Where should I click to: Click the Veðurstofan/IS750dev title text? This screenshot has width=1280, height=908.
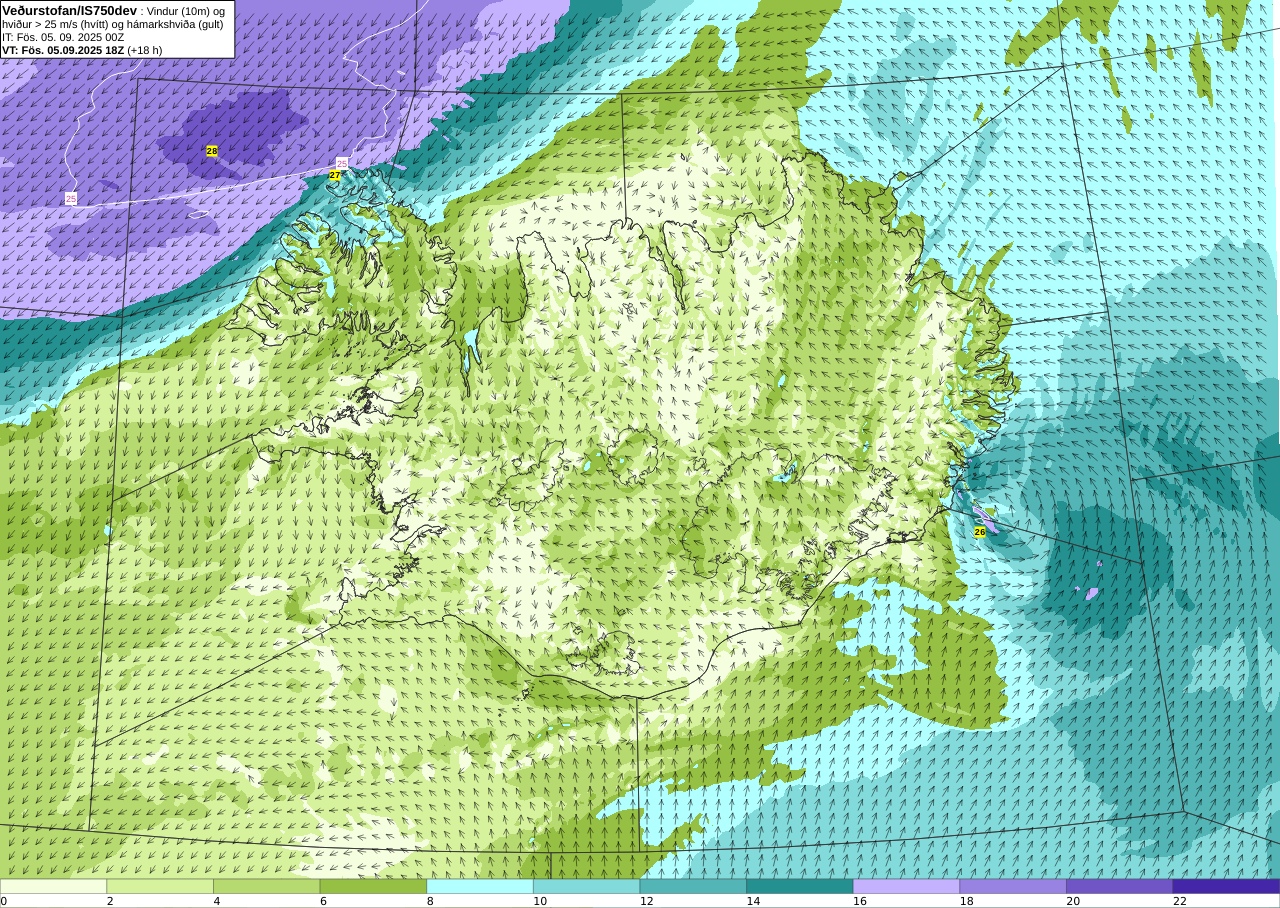coord(70,10)
